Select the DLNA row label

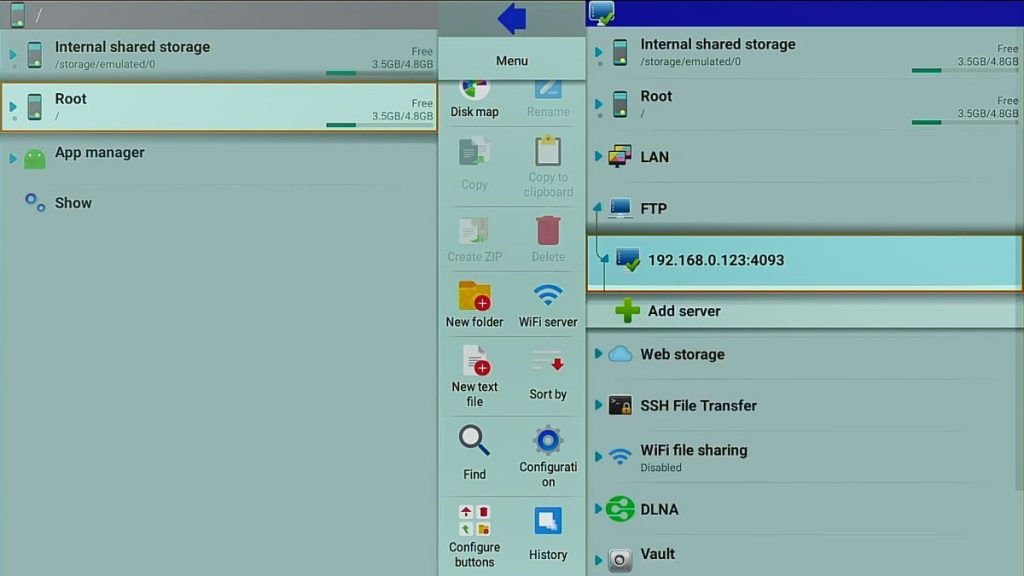tap(659, 509)
